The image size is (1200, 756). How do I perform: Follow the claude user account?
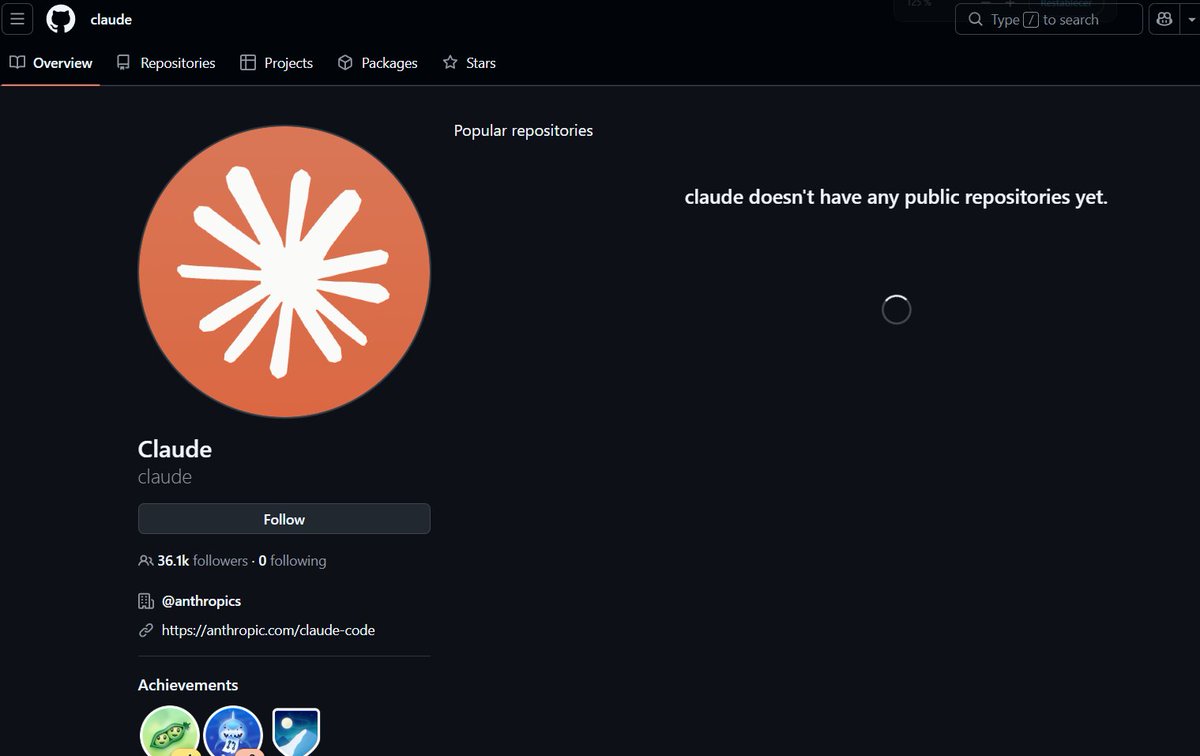(x=284, y=519)
